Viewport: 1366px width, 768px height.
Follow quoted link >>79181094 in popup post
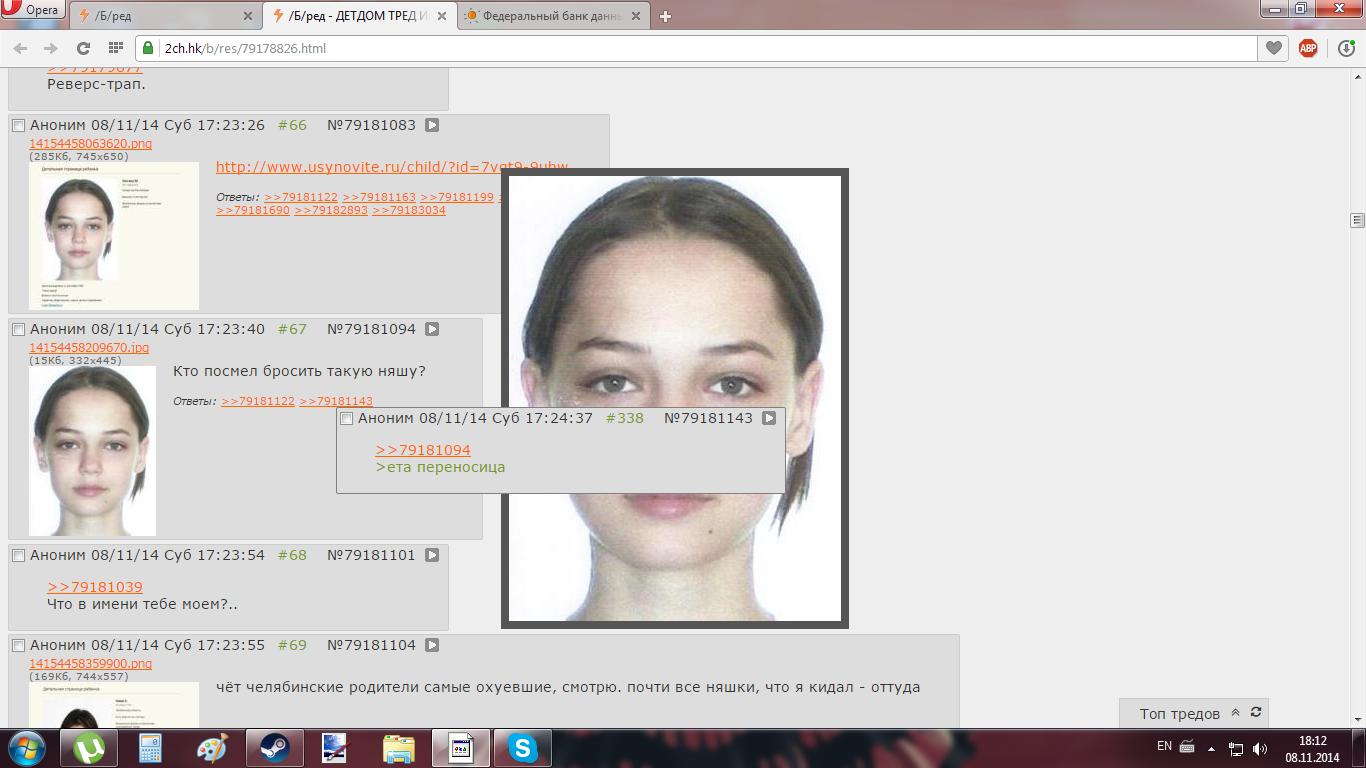point(423,450)
